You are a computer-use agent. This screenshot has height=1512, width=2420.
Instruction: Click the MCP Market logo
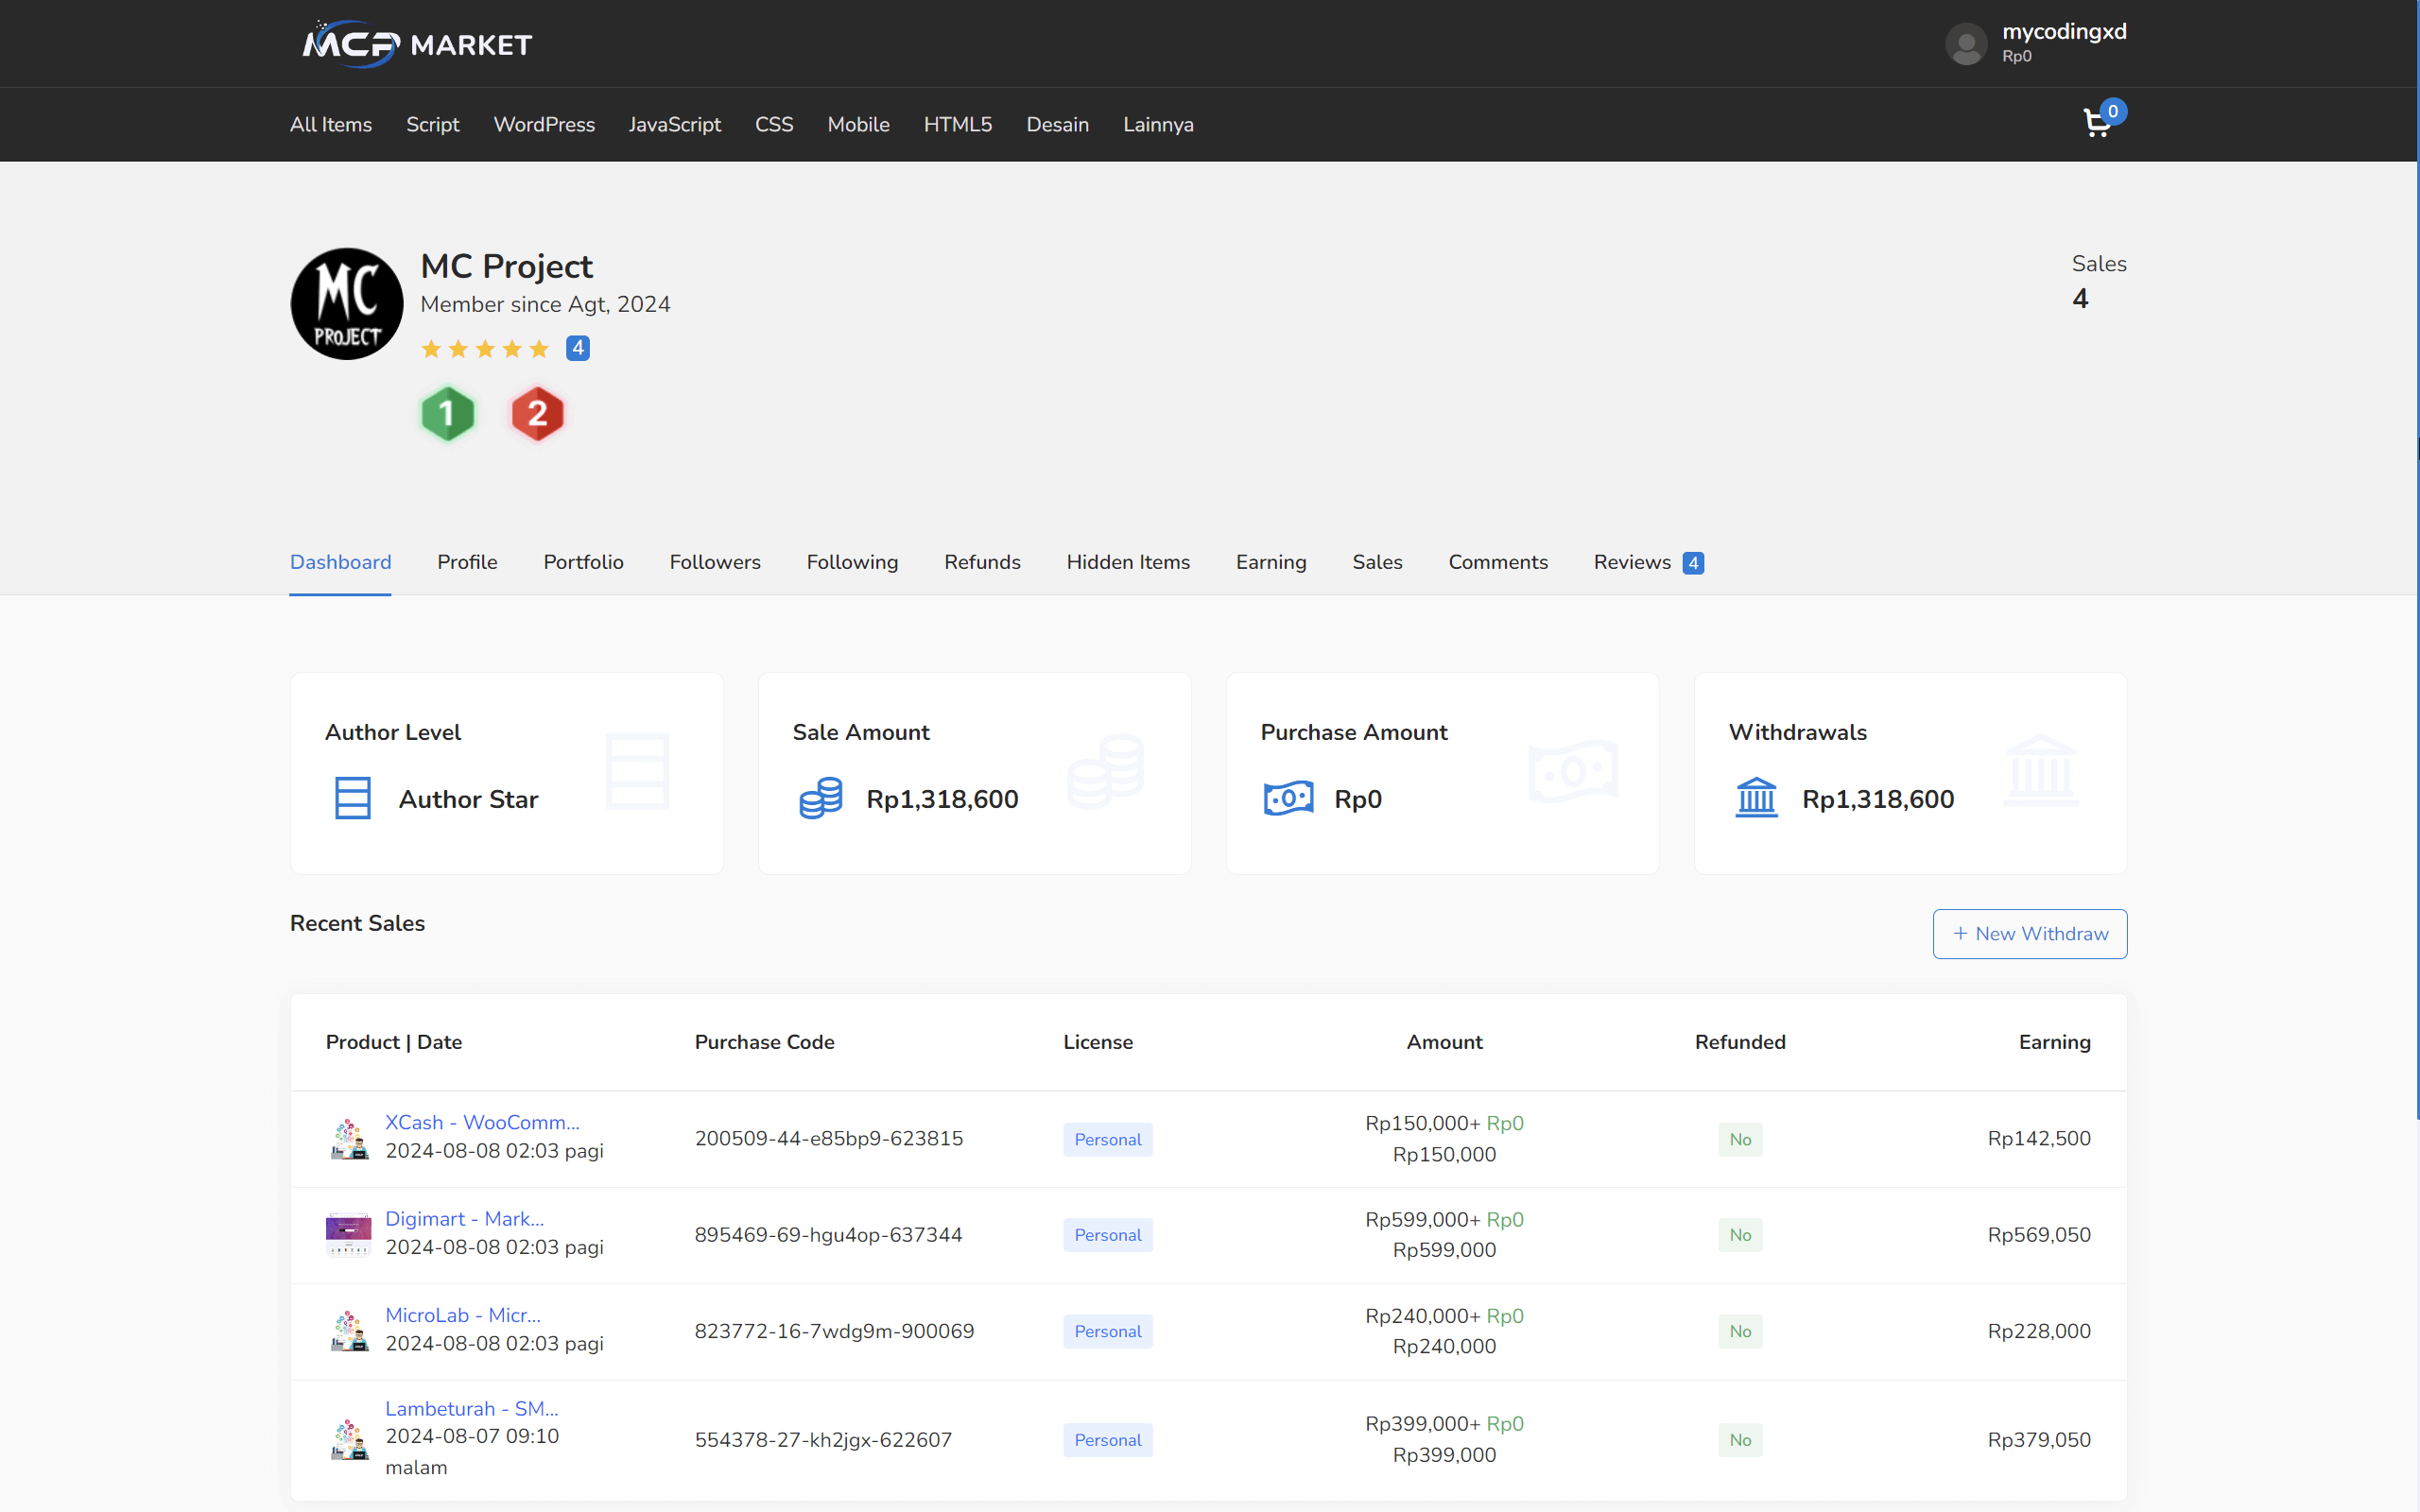(x=416, y=43)
